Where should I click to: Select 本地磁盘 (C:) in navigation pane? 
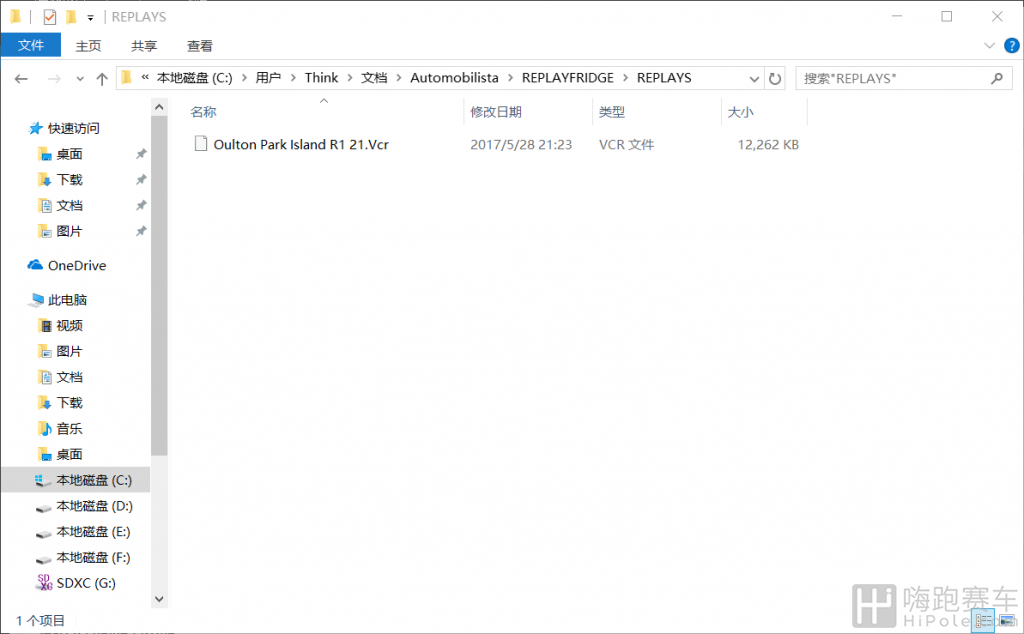93,480
